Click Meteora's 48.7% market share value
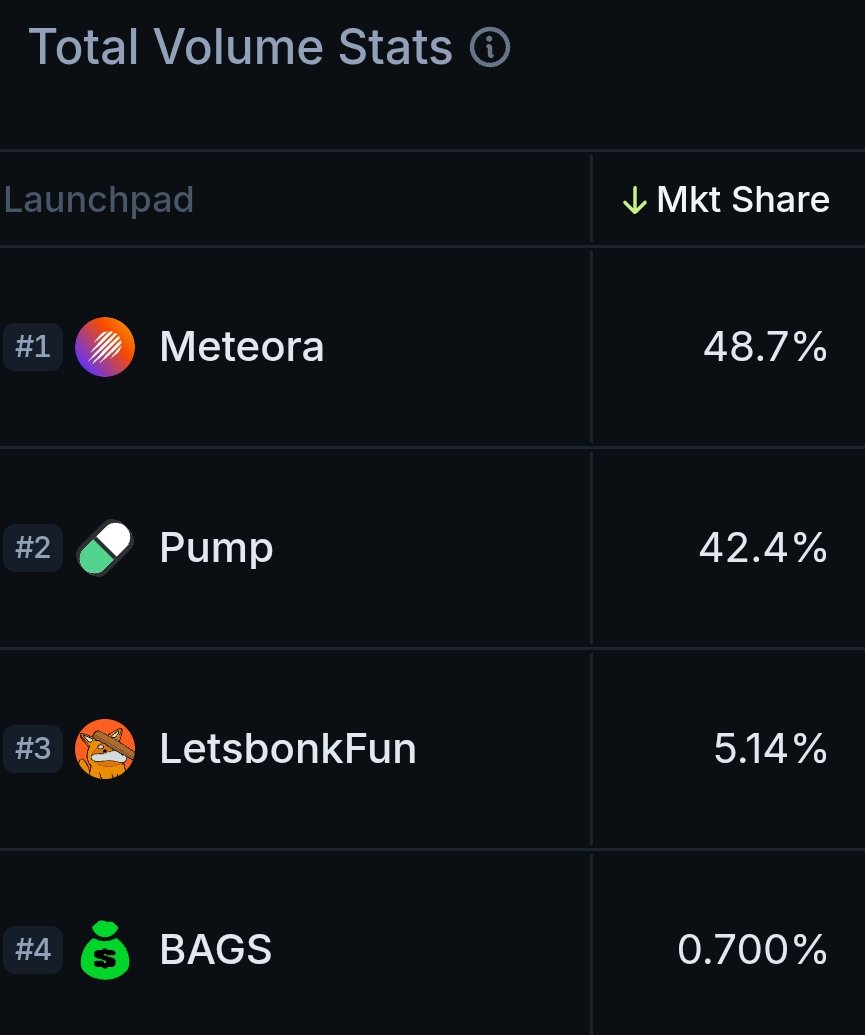The height and width of the screenshot is (1035, 865). click(765, 347)
